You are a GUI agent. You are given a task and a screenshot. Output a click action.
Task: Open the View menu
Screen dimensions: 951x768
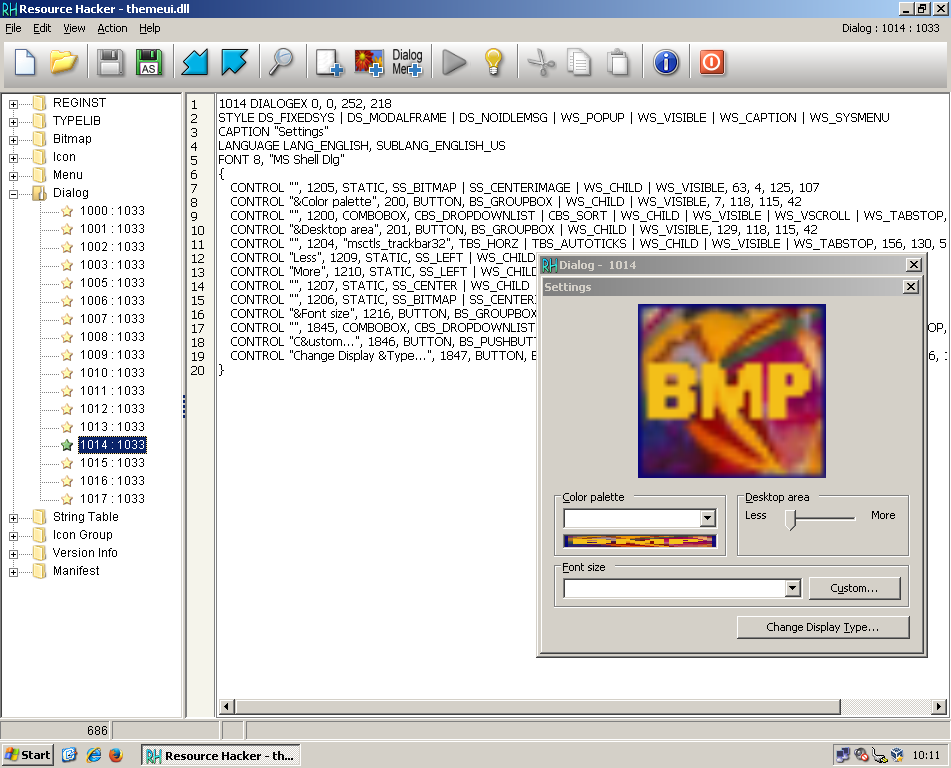[74, 29]
